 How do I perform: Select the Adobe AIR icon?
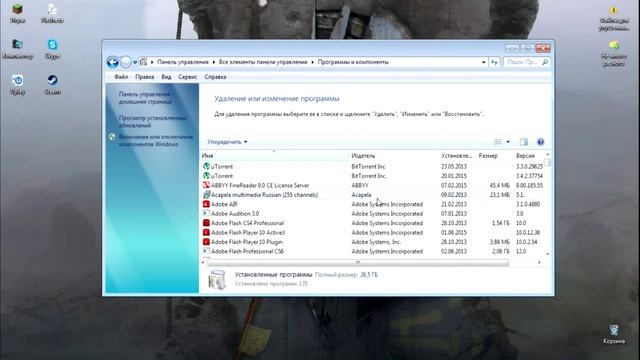(207, 204)
